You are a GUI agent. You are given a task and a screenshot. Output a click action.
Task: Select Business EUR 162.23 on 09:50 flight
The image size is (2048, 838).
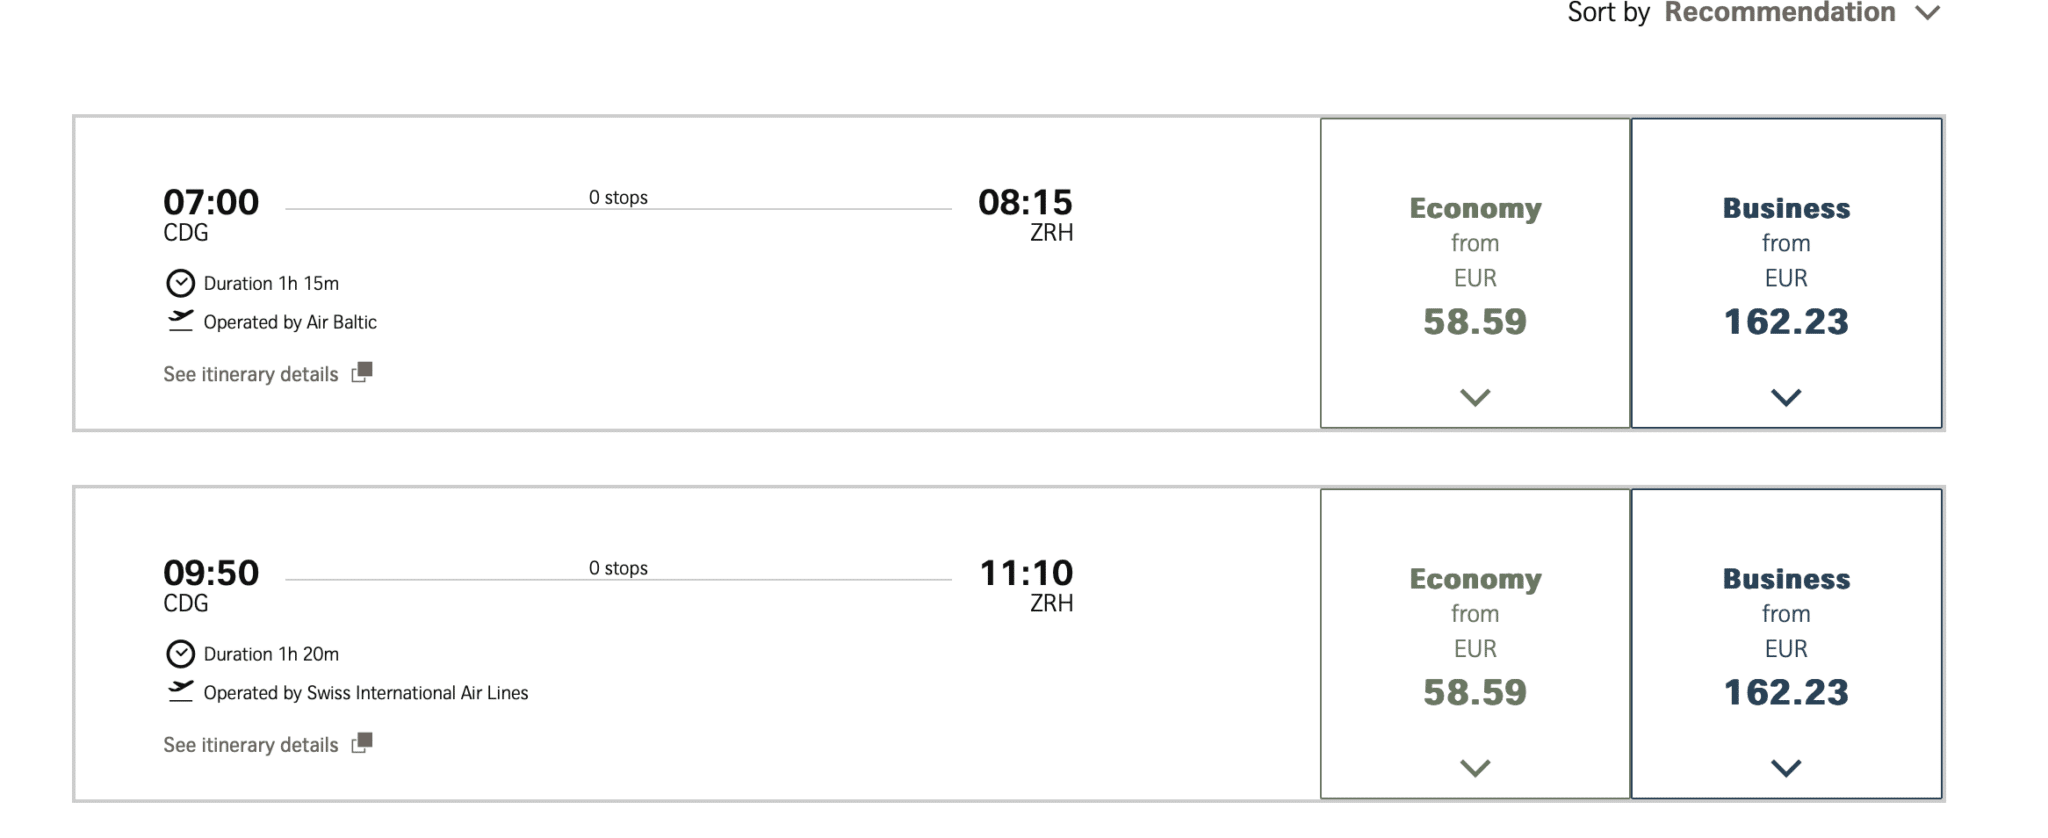tap(1786, 644)
